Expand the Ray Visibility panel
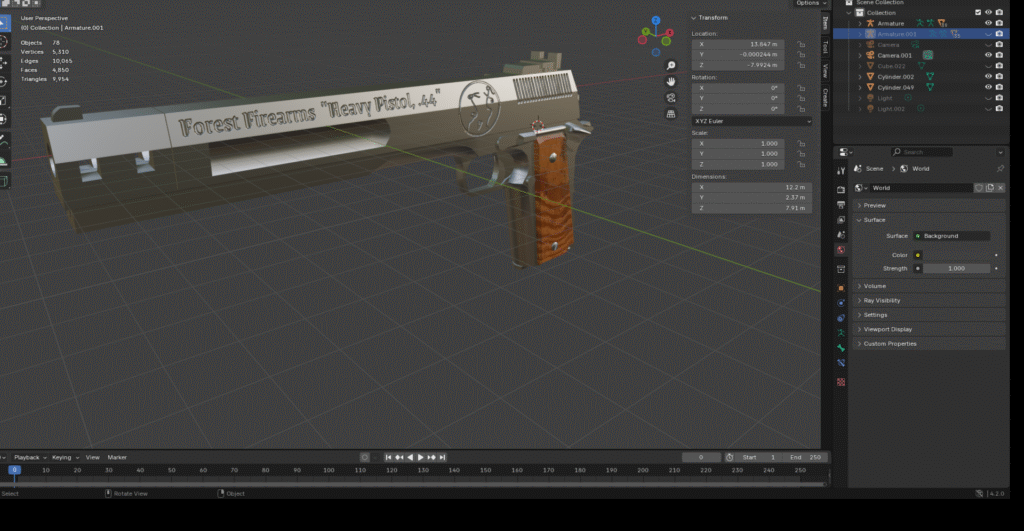The image size is (1024, 531). [x=881, y=300]
